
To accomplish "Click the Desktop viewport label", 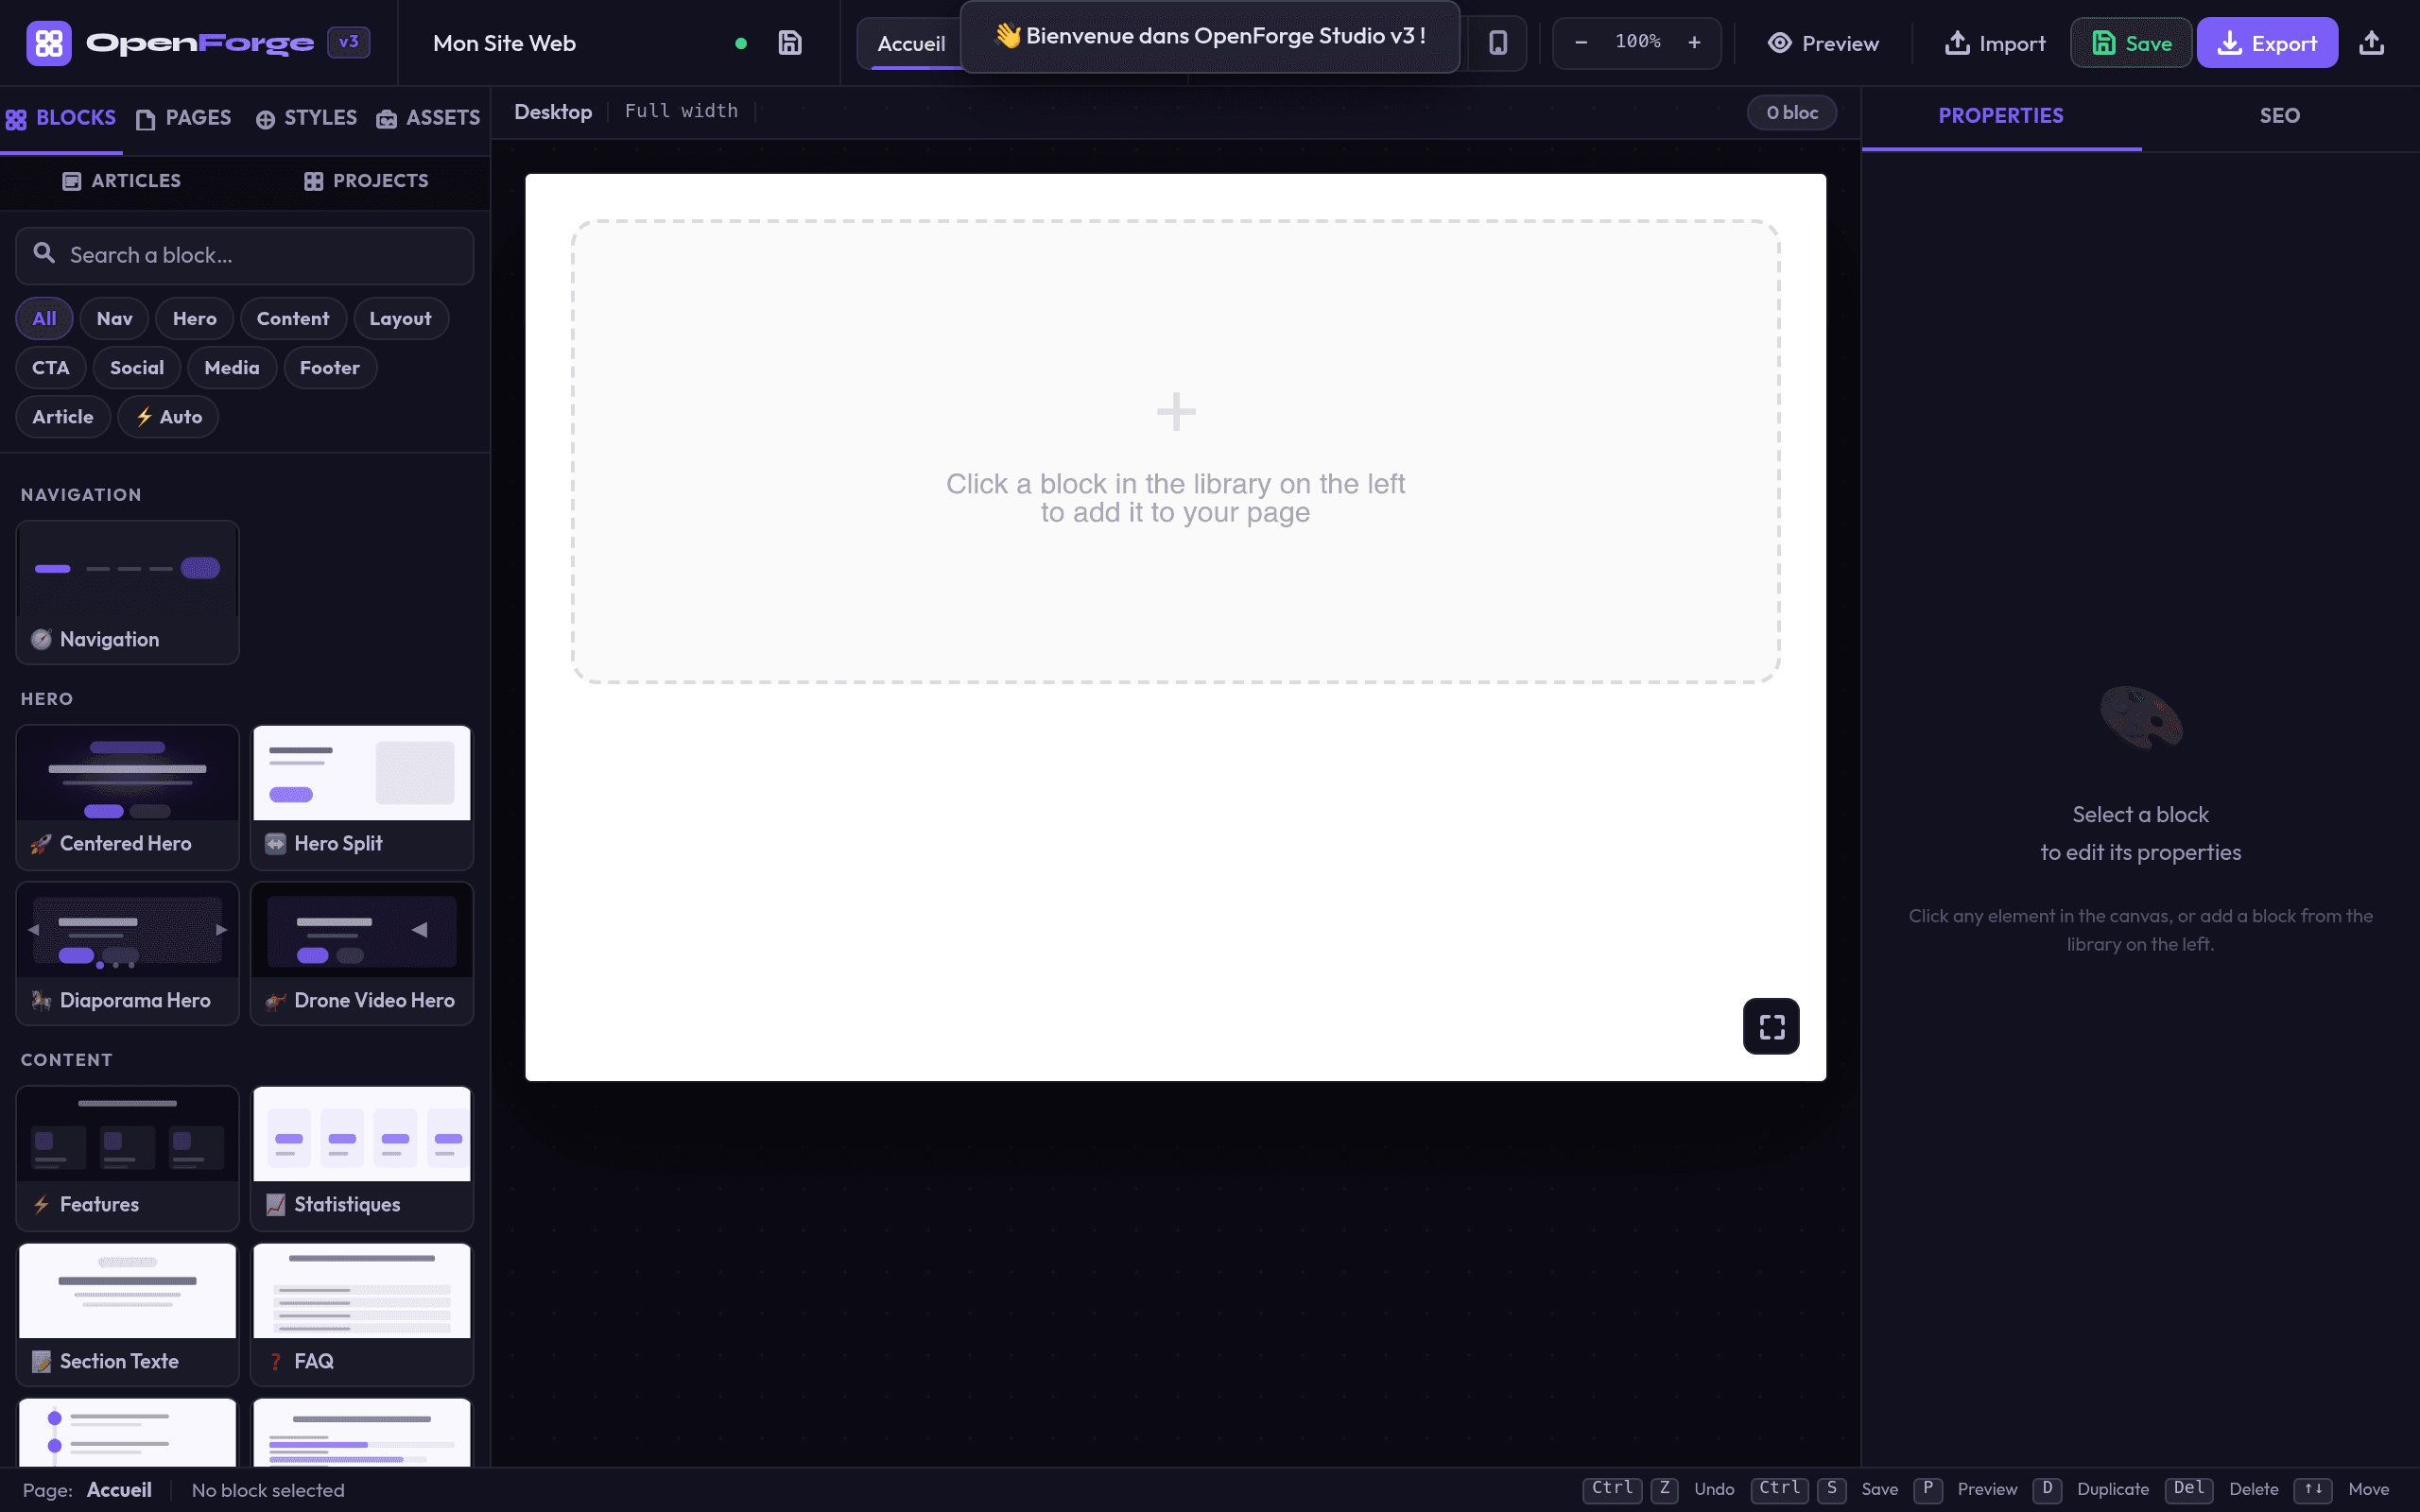I will [x=553, y=111].
